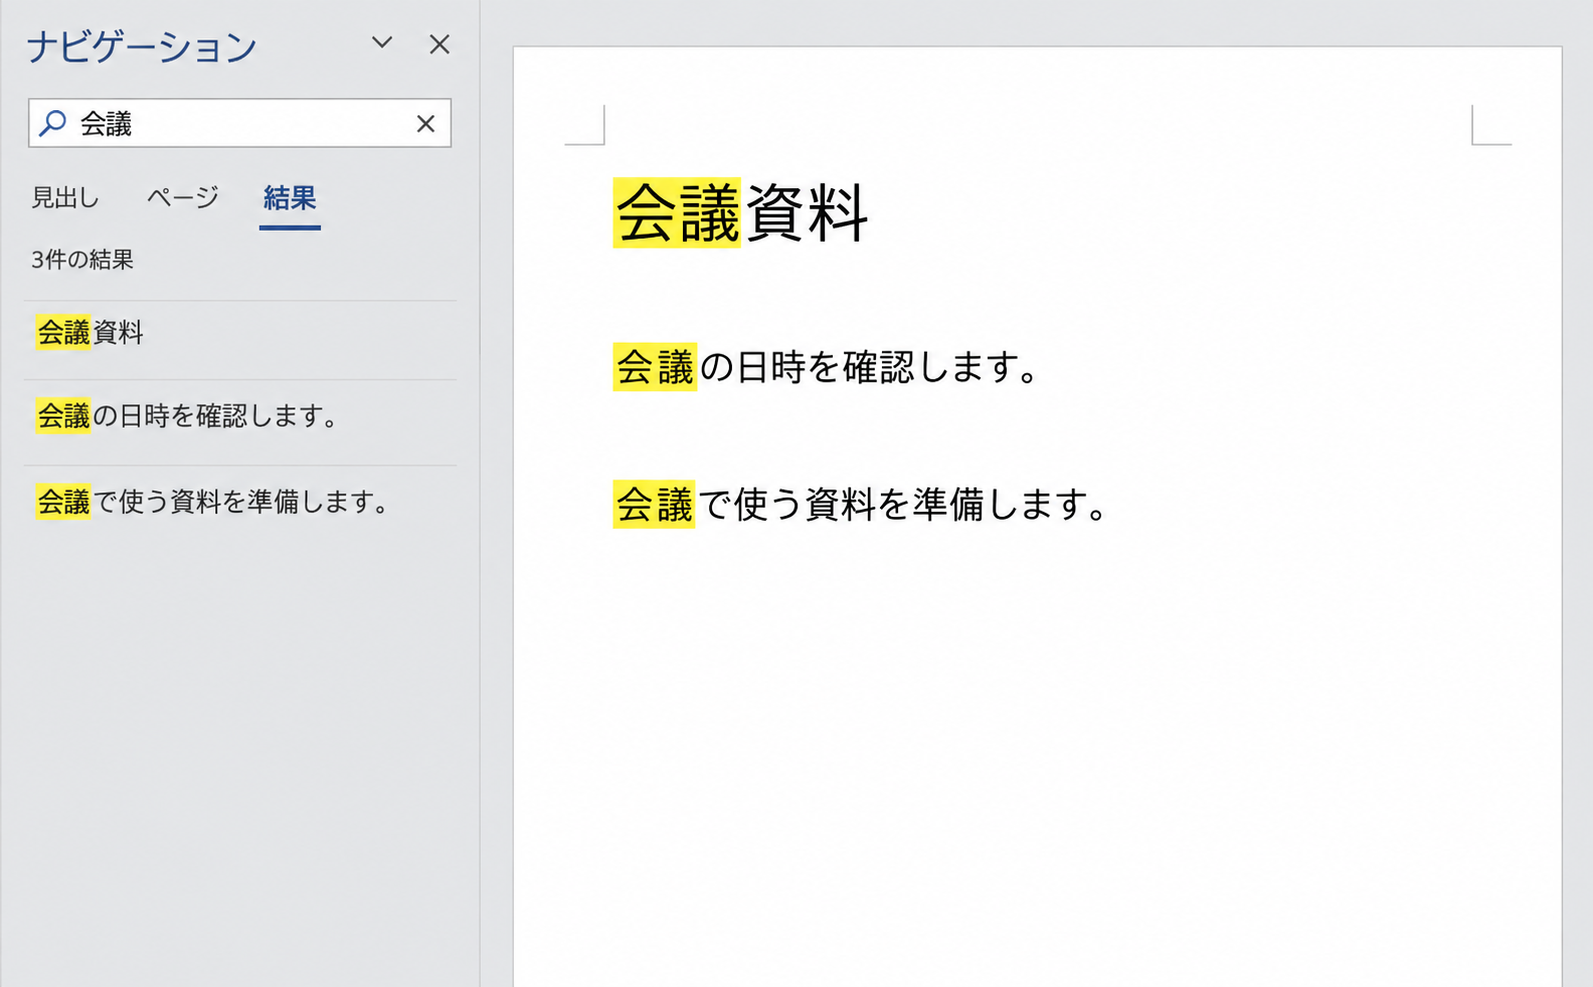
Task: Close the ナビゲーション pane
Action: click(x=439, y=44)
